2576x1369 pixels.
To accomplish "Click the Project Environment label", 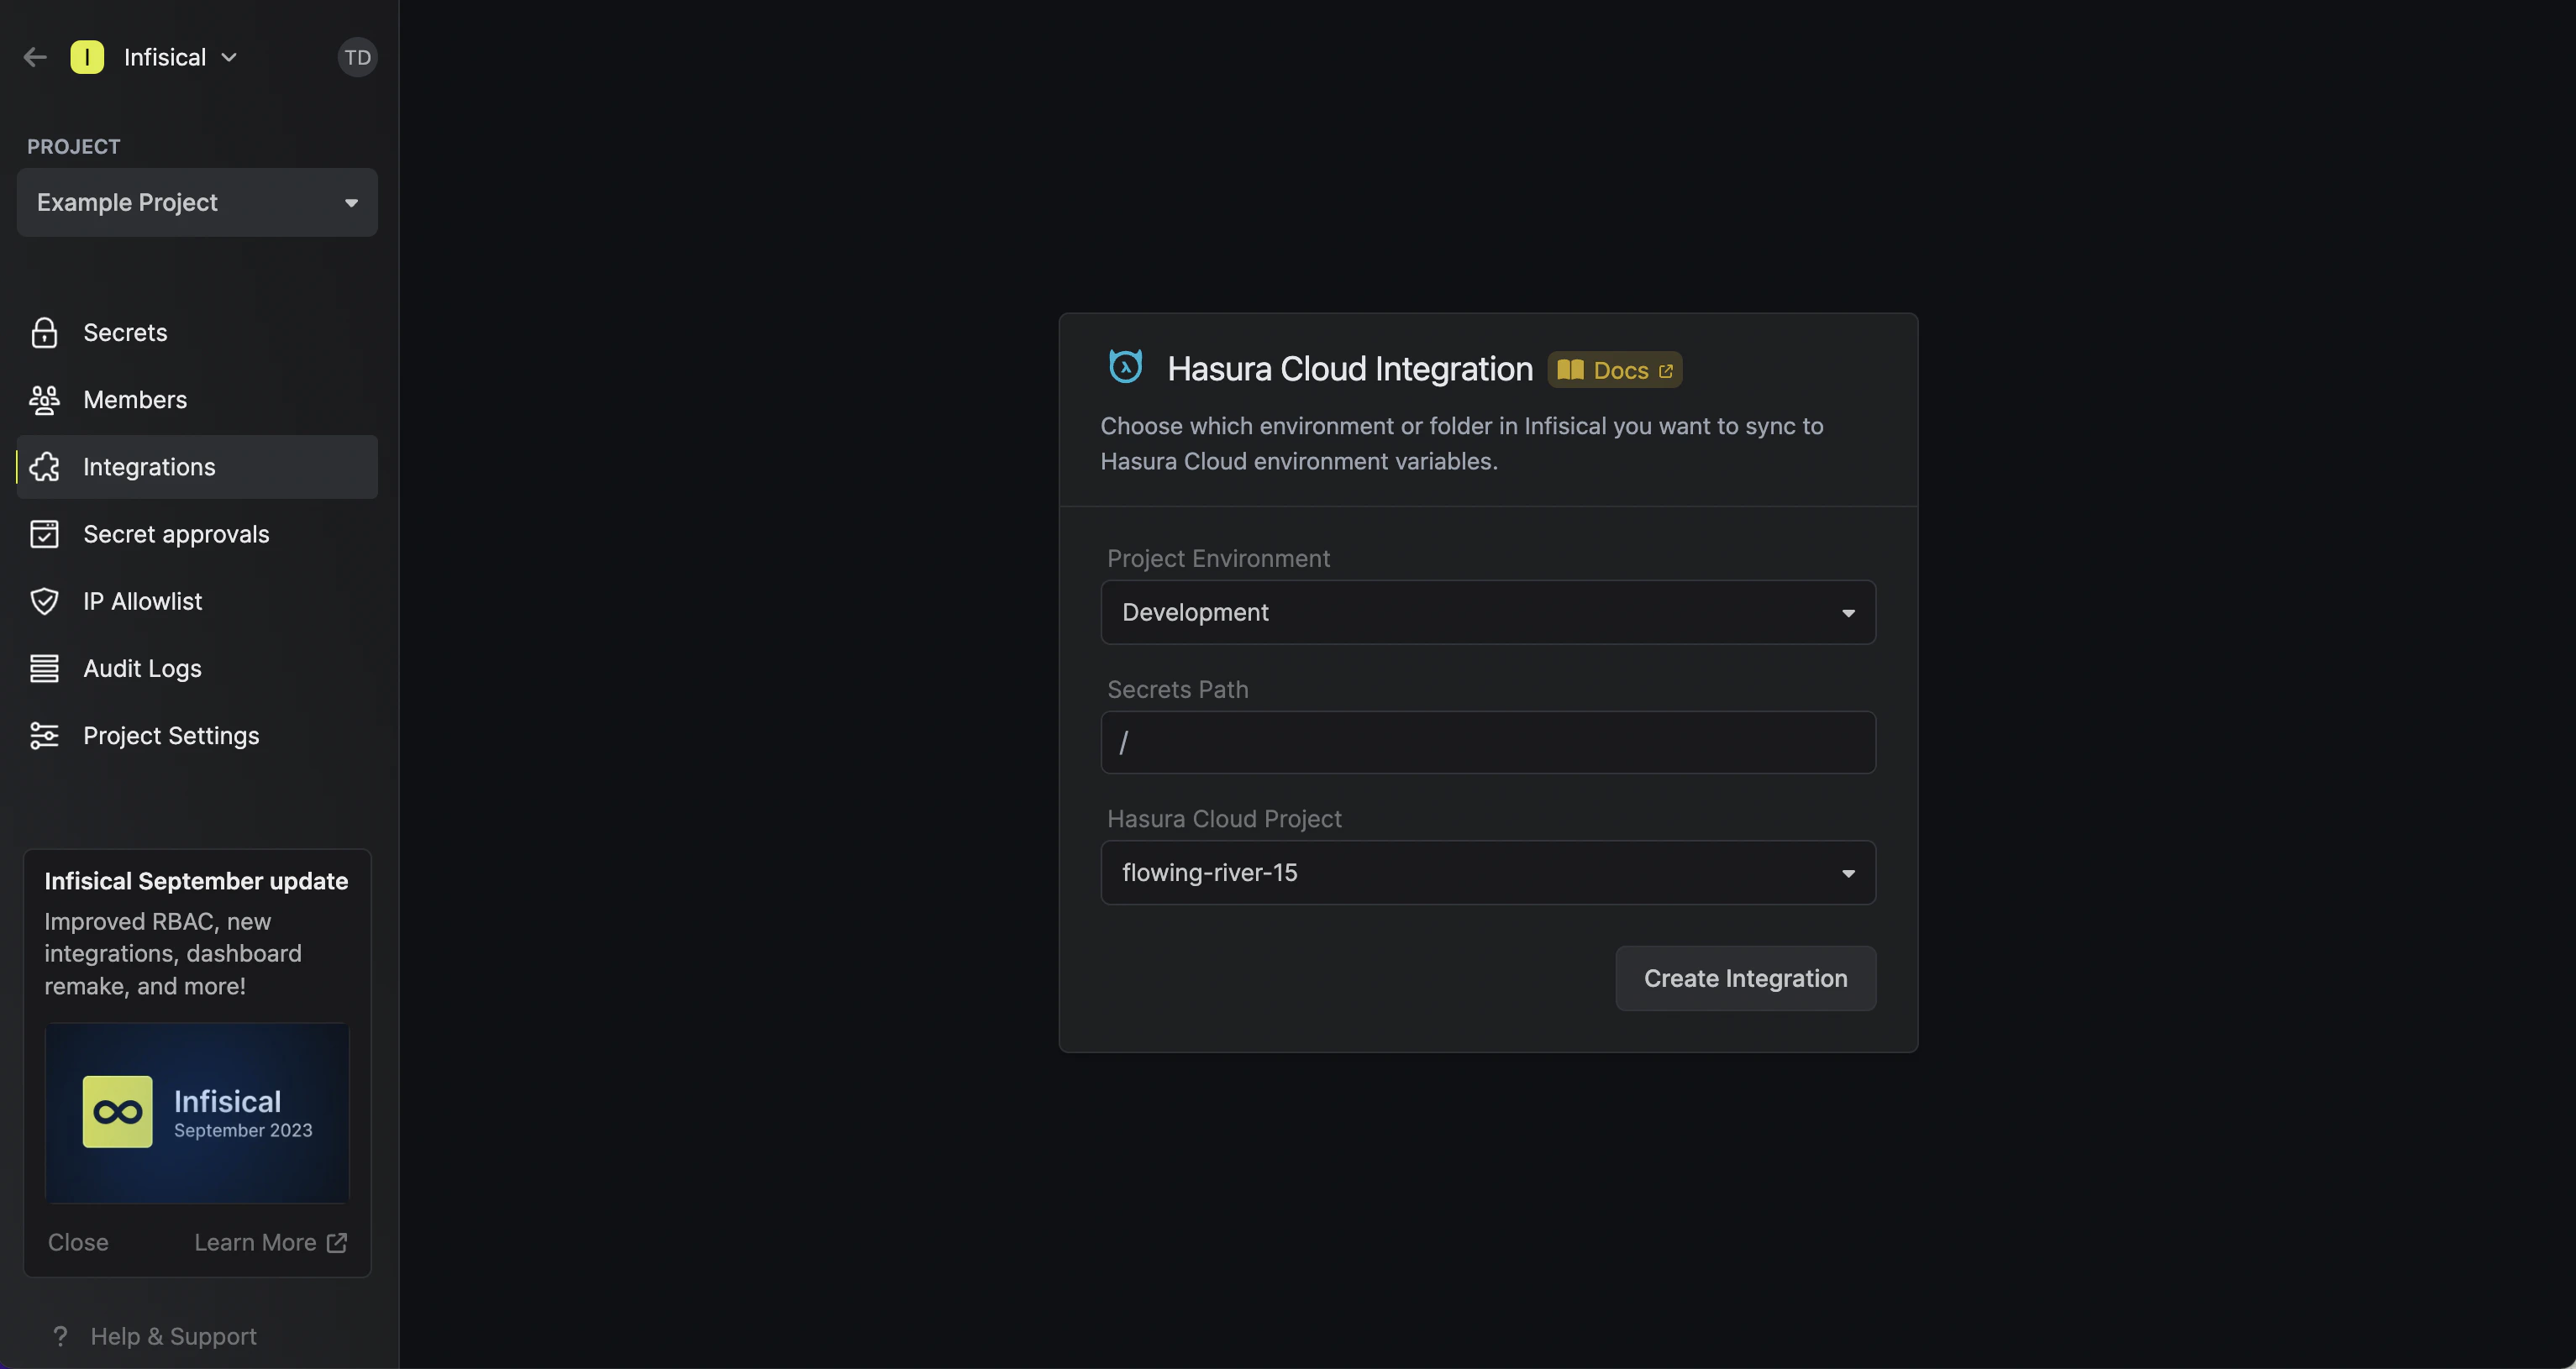I will point(1218,558).
